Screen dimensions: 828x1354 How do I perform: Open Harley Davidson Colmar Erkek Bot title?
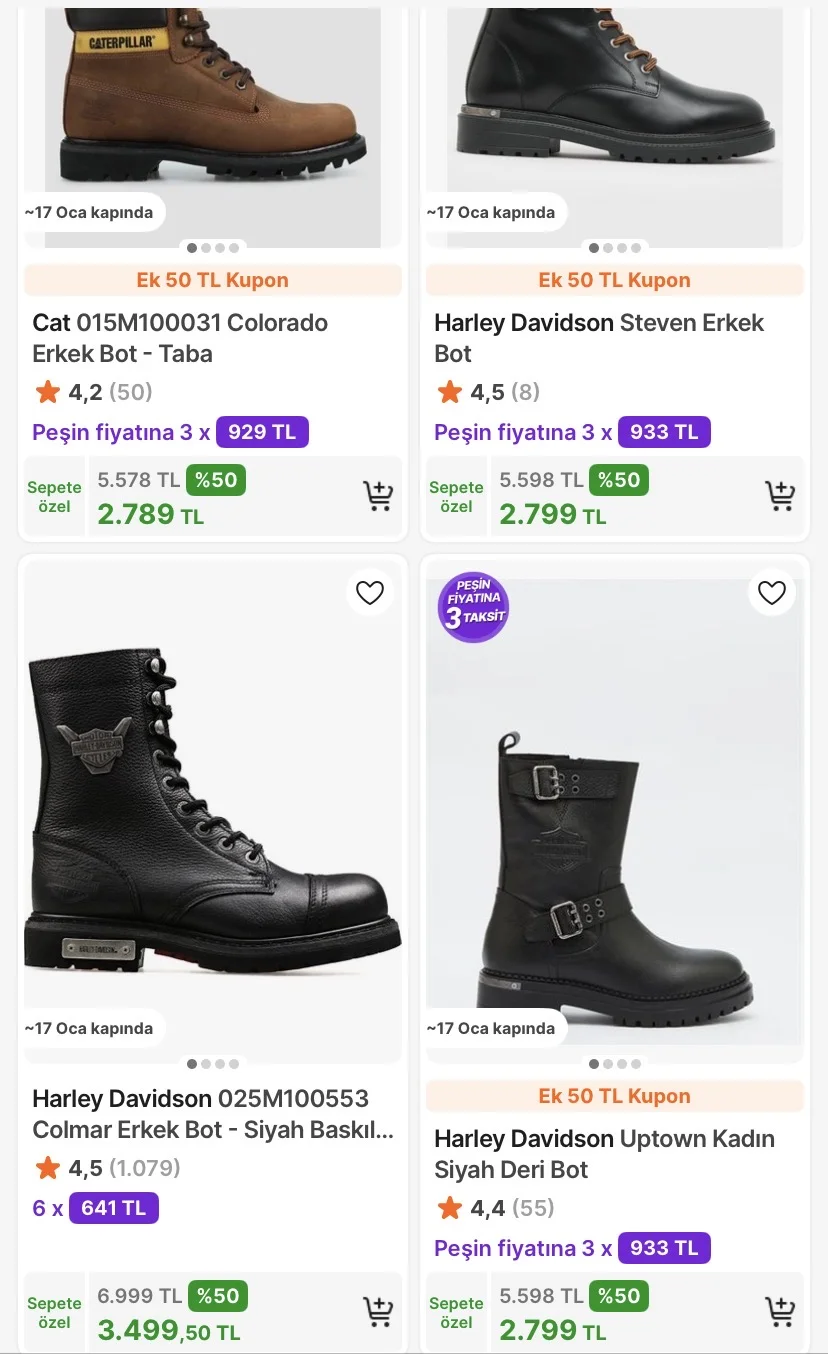tap(212, 1114)
